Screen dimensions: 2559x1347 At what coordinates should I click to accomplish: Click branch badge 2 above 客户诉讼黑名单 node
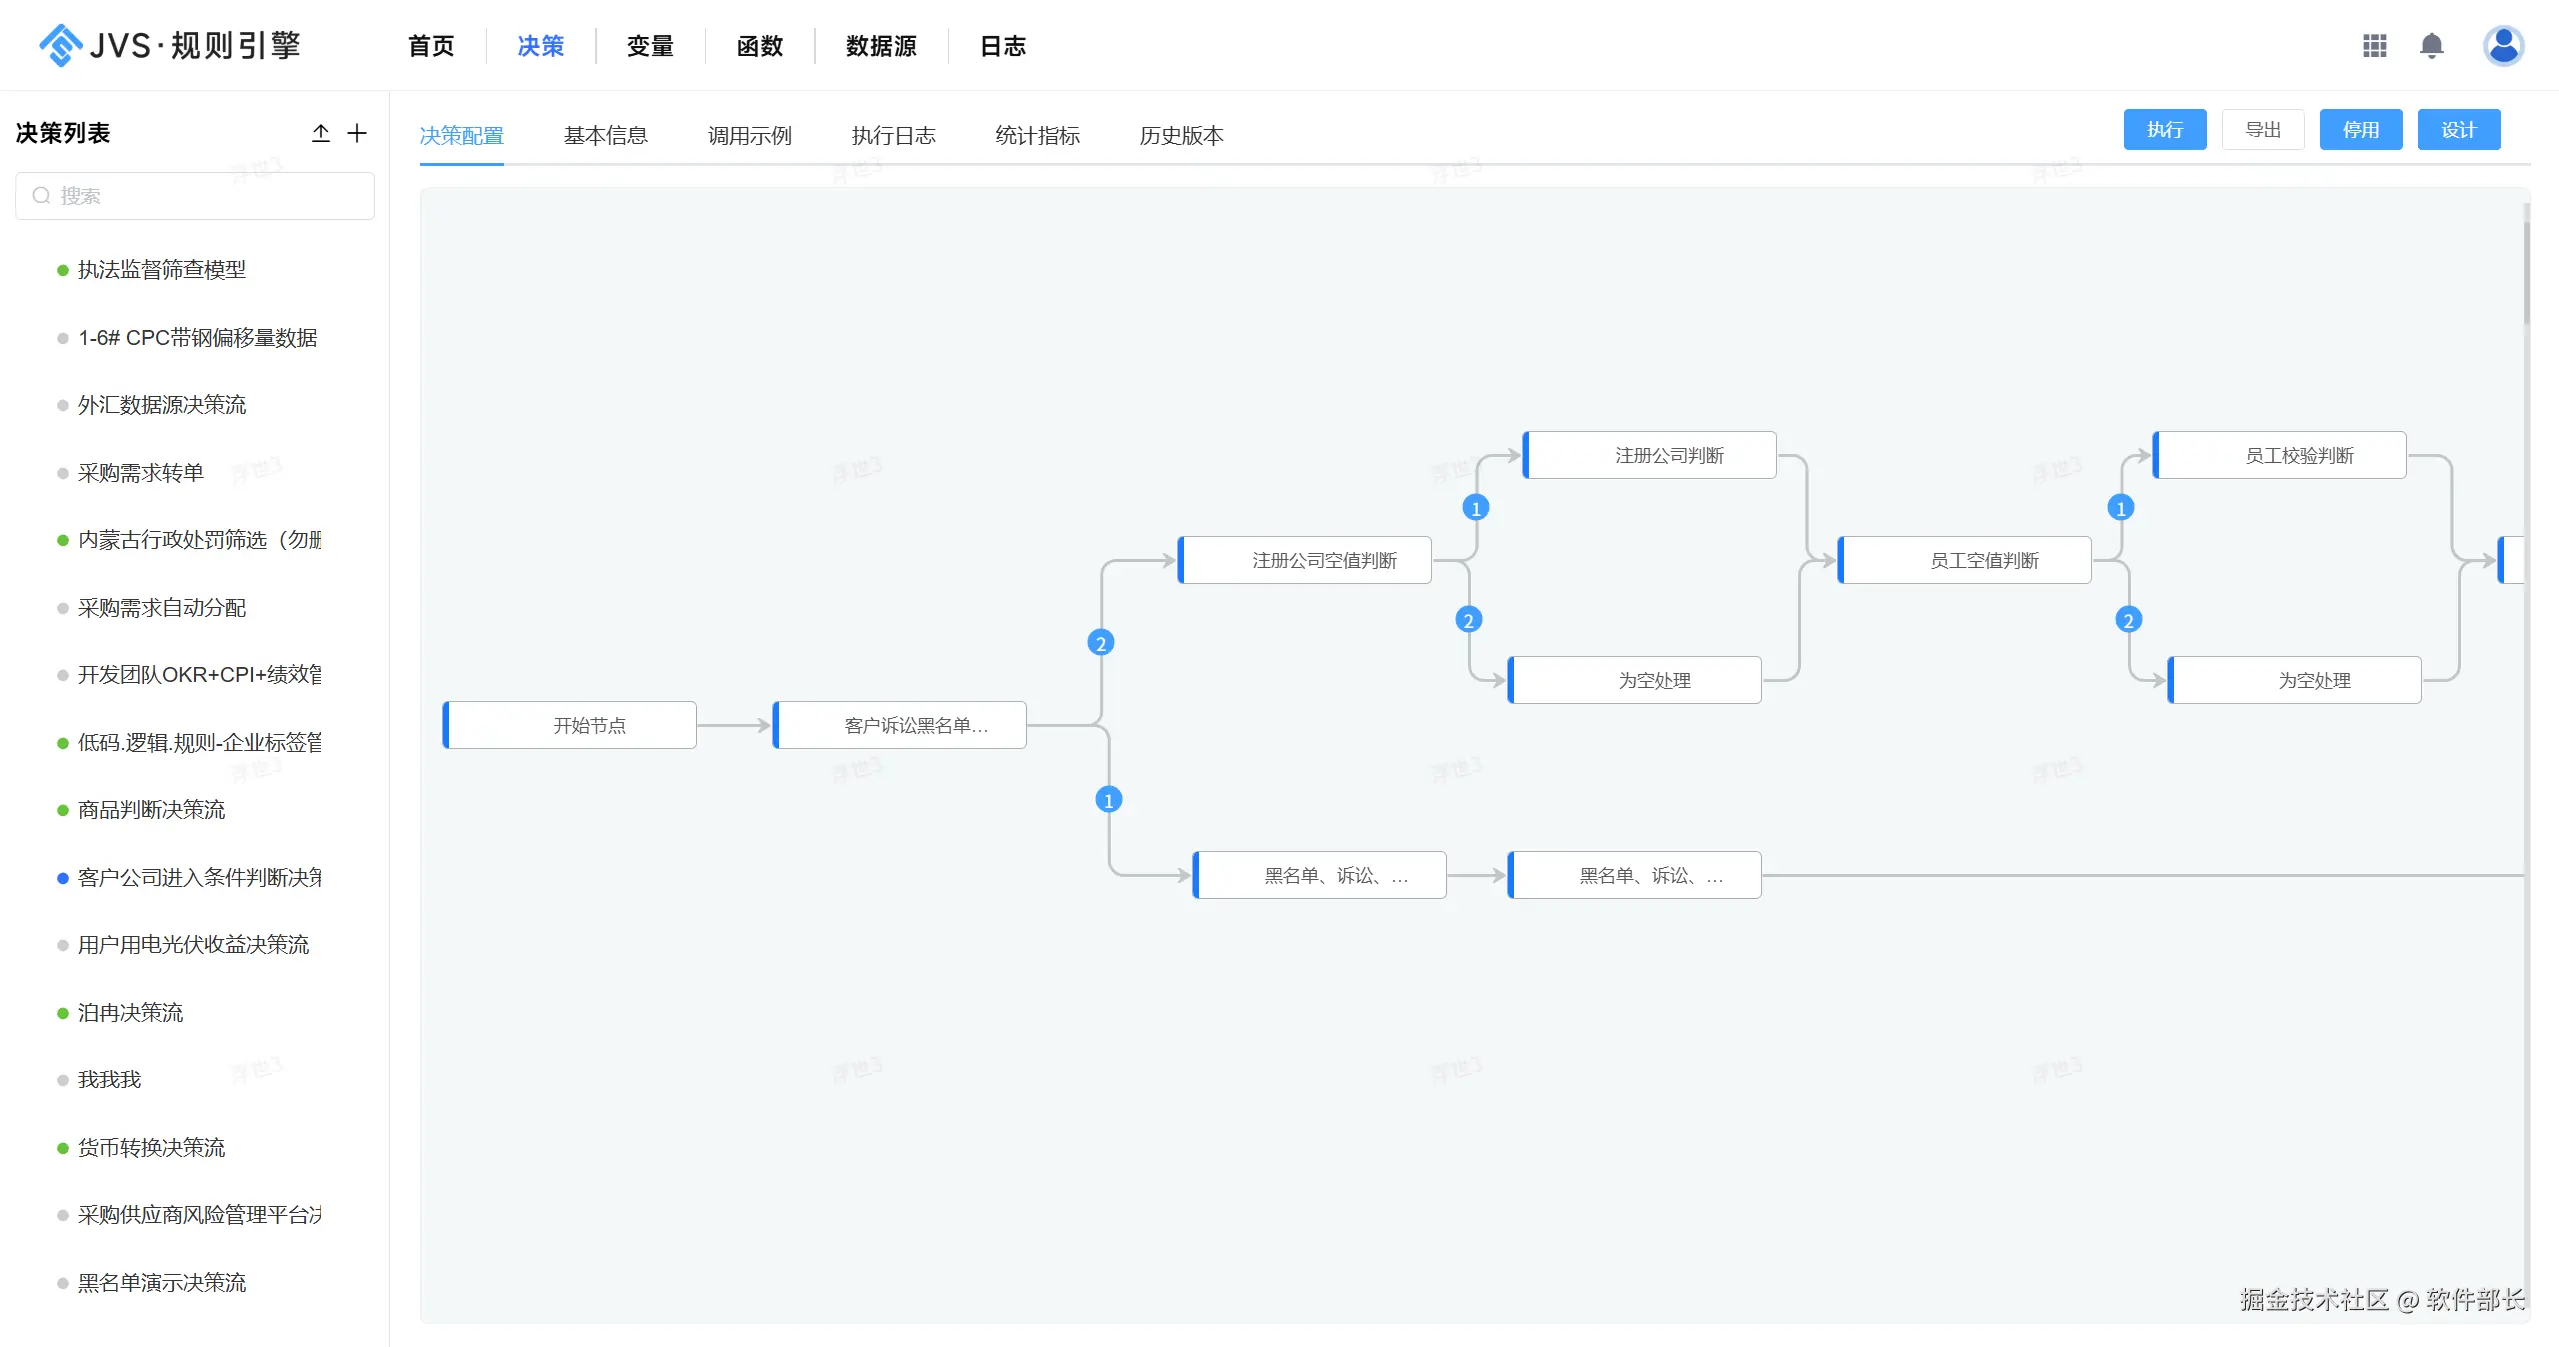point(1100,643)
